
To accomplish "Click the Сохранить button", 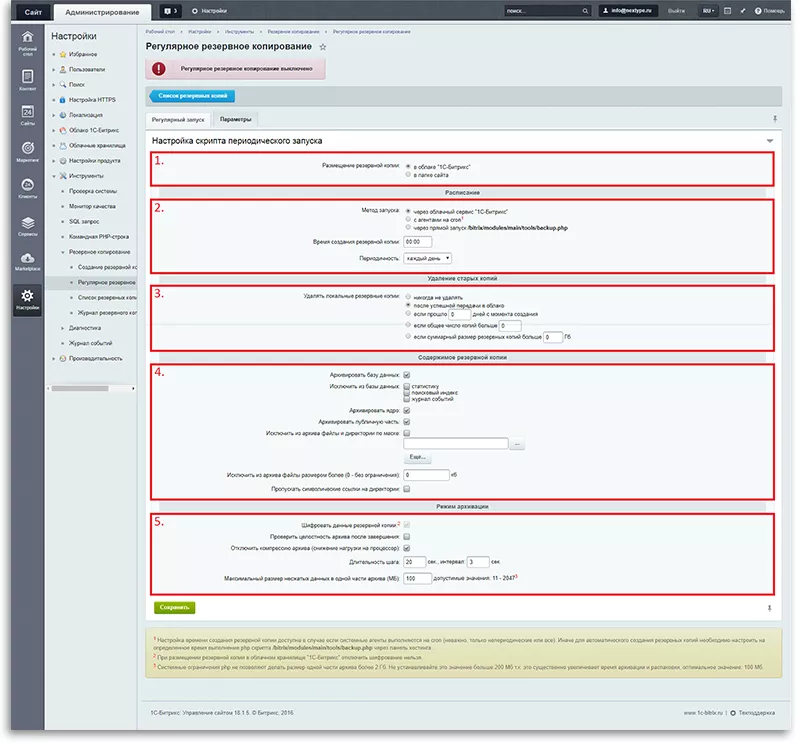I will click(x=174, y=607).
